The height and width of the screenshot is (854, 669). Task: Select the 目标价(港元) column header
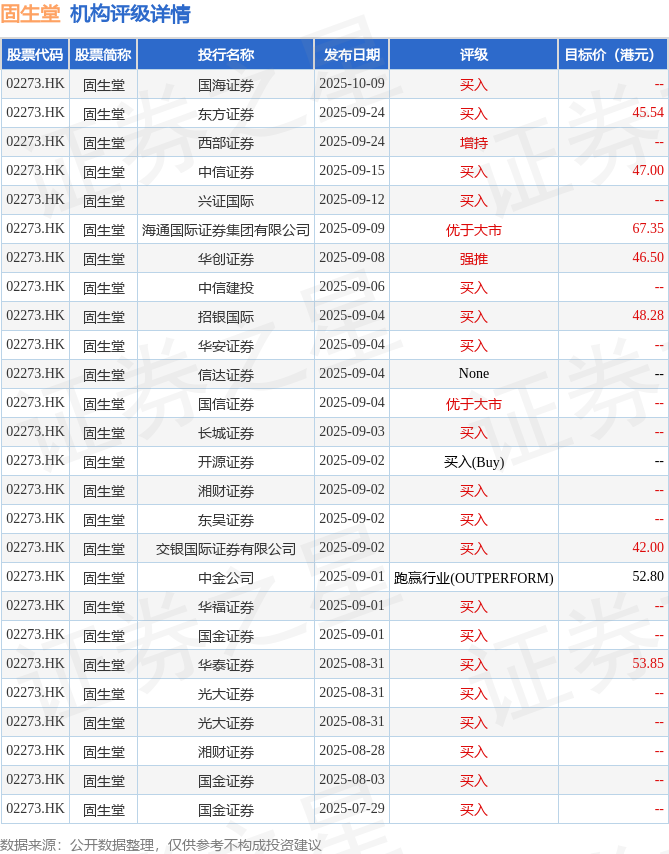(613, 54)
